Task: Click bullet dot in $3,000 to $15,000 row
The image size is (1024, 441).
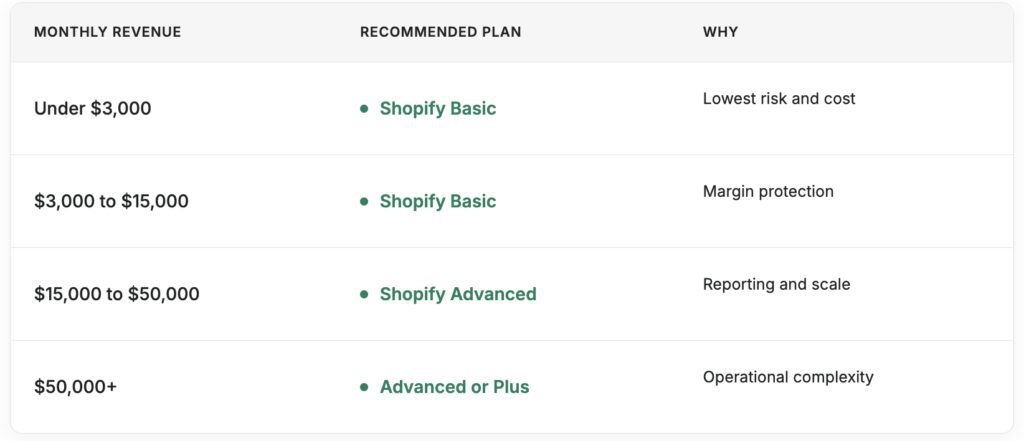Action: coord(364,202)
